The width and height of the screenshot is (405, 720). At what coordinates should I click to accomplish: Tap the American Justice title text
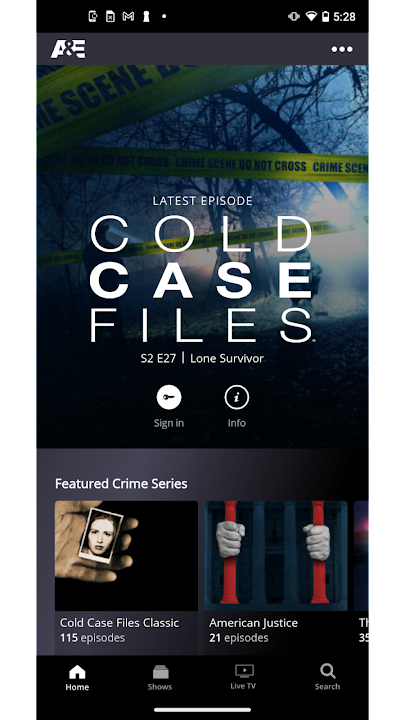coord(253,623)
